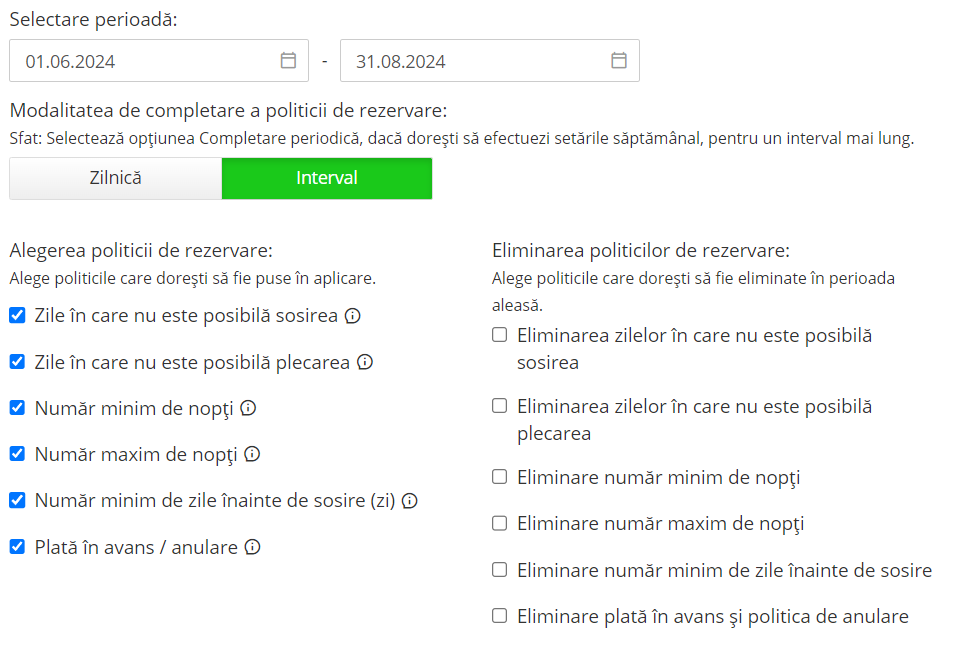Check 'Eliminare număr maxim de nopţi'
This screenshot has height=652, width=958.
click(x=500, y=523)
